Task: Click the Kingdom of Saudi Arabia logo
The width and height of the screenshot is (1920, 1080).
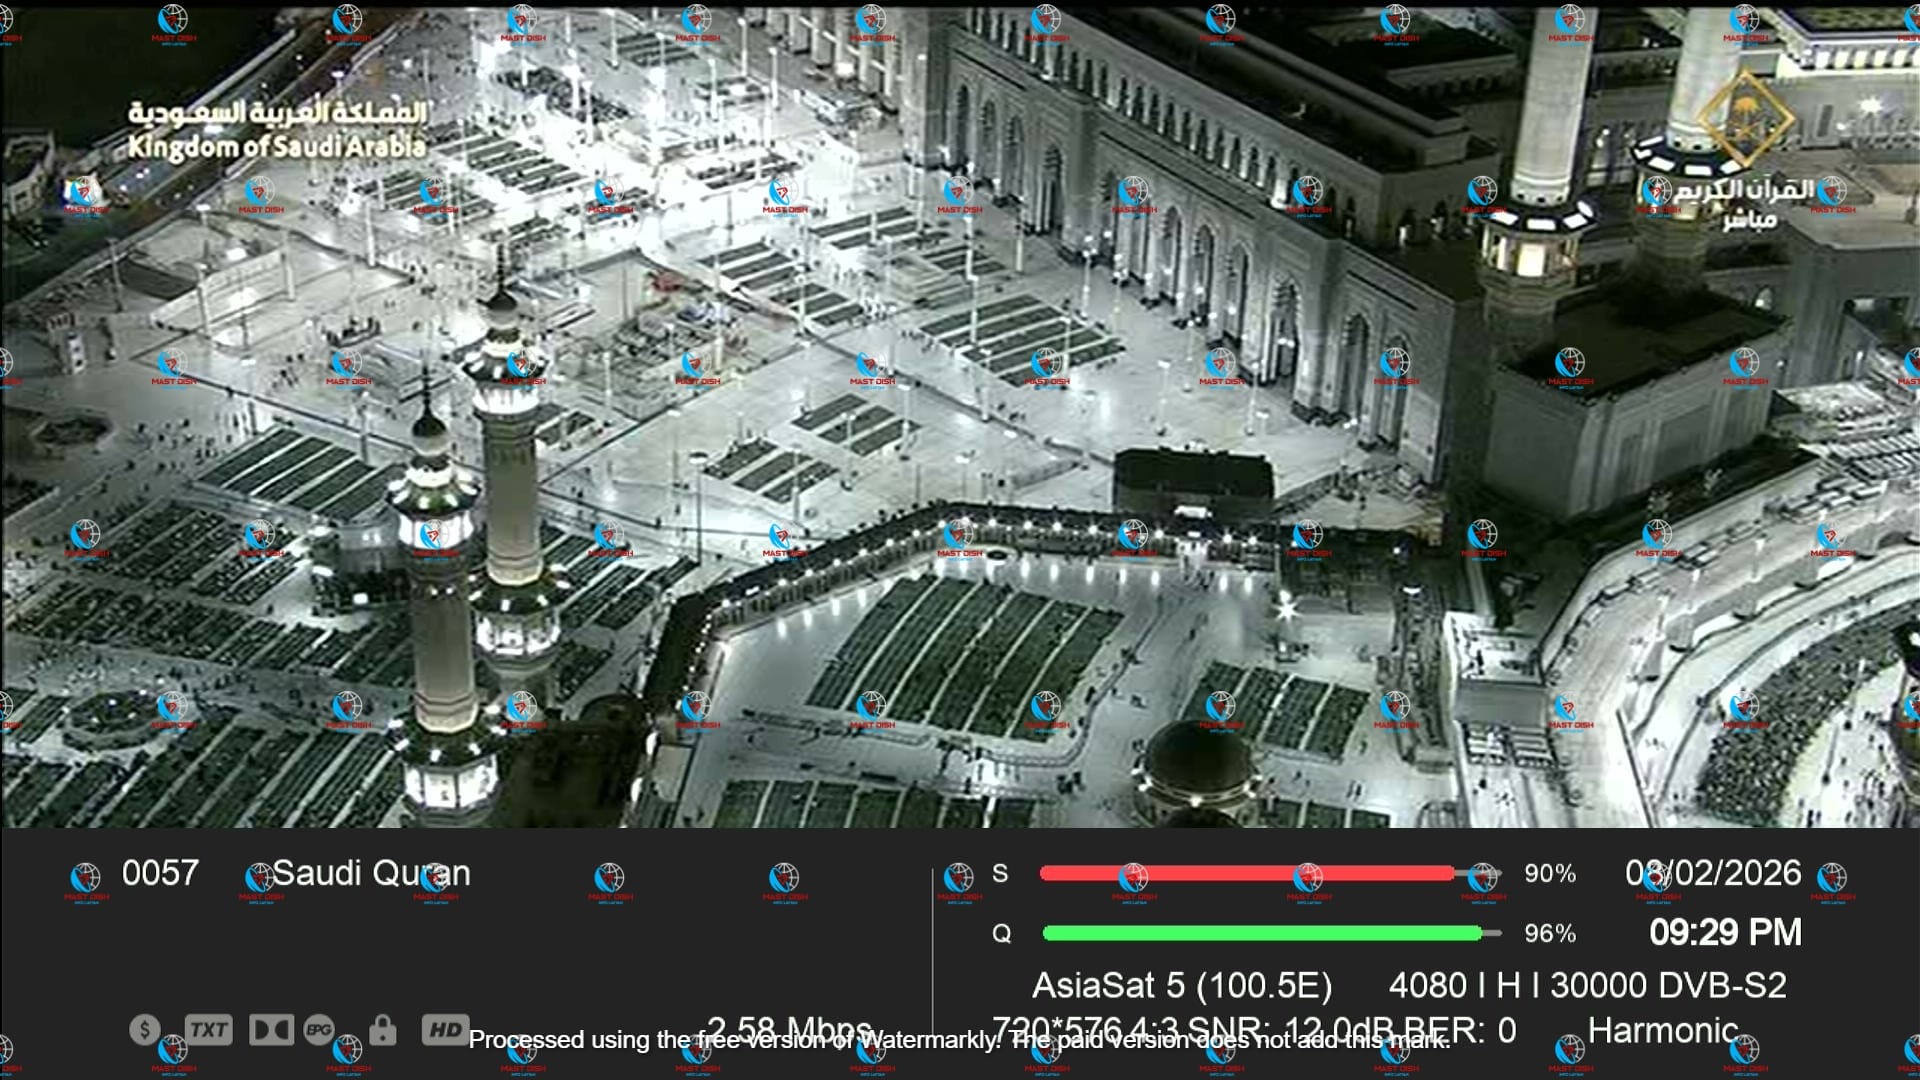Action: (x=277, y=130)
